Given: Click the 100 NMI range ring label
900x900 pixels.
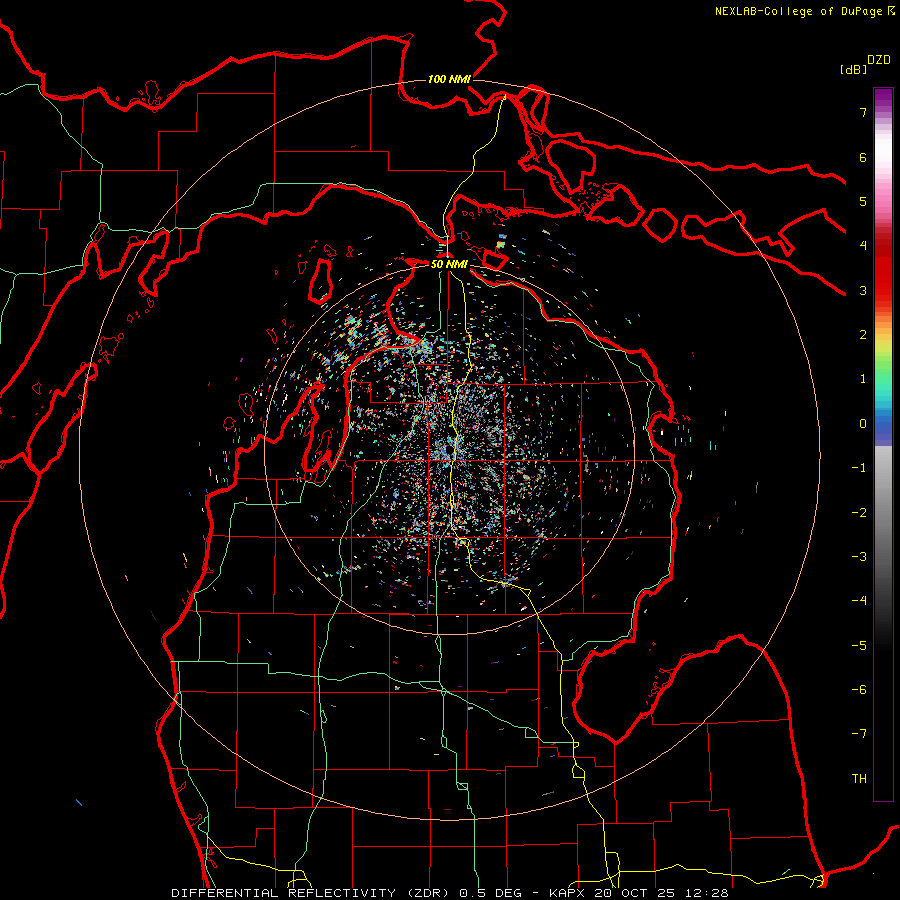Looking at the screenshot, I should point(449,79).
